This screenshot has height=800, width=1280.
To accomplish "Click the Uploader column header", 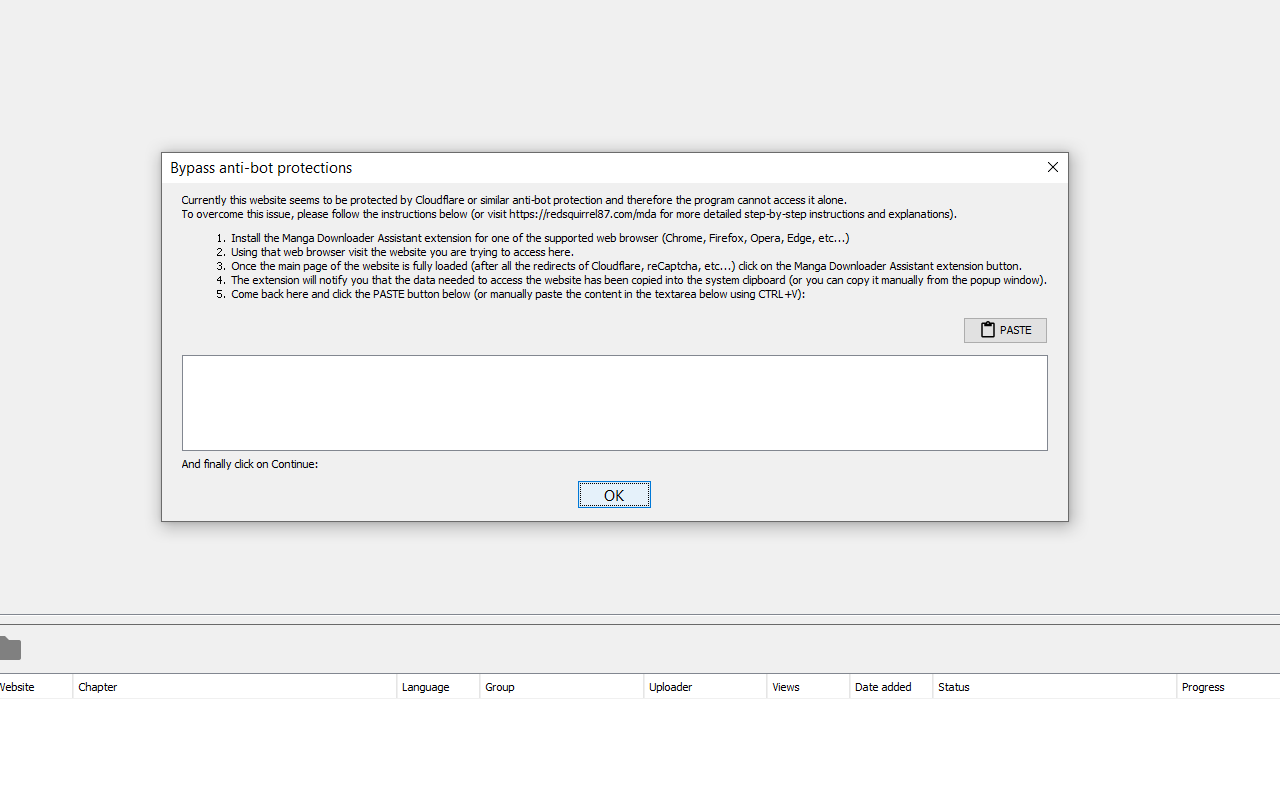I will pos(669,687).
